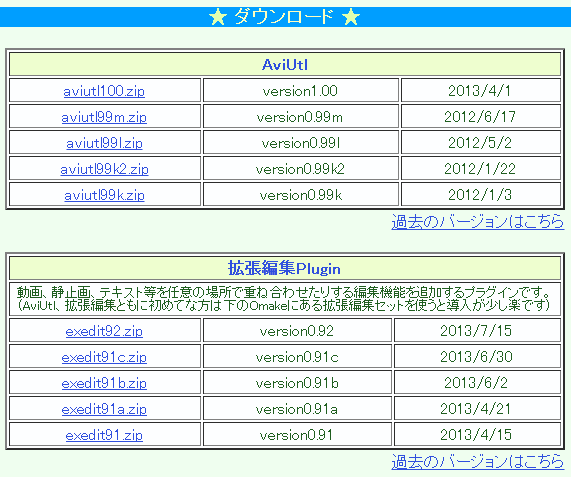Click the plugin description text row

[x=285, y=299]
